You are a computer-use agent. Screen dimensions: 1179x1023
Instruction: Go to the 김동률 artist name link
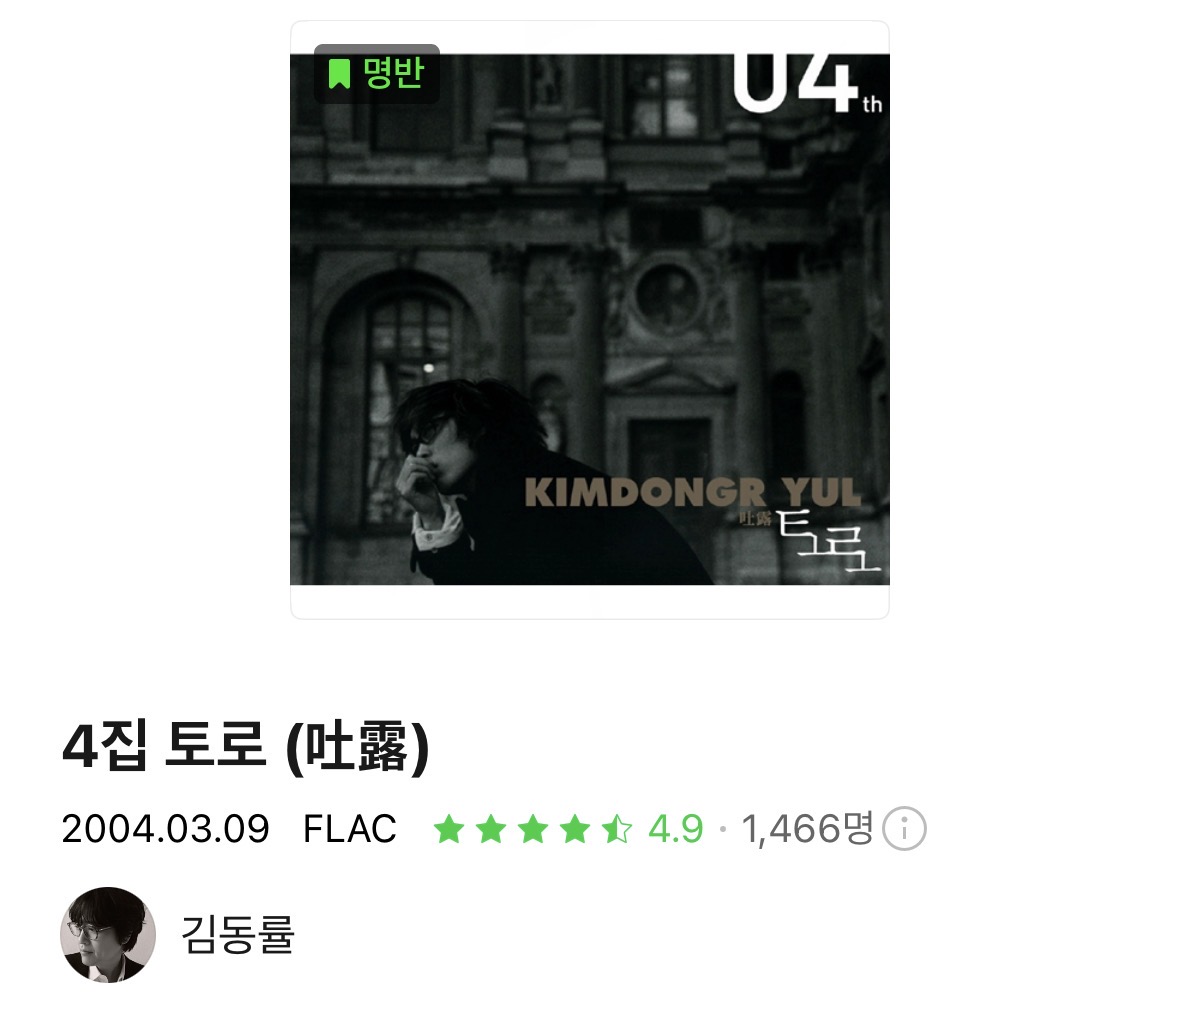(238, 935)
